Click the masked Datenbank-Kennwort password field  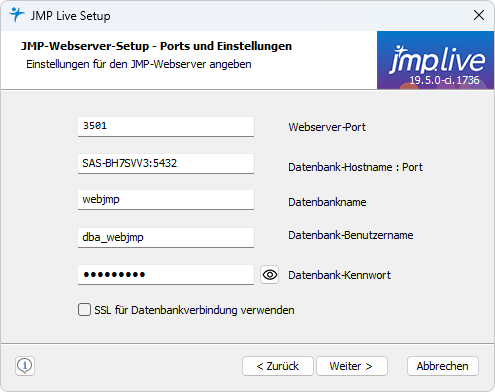coord(166,275)
